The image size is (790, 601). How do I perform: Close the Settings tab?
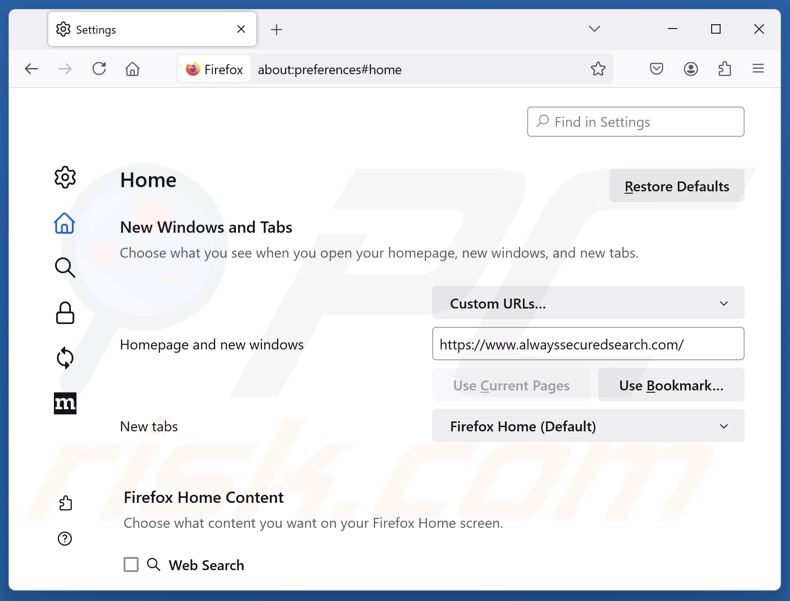(241, 29)
